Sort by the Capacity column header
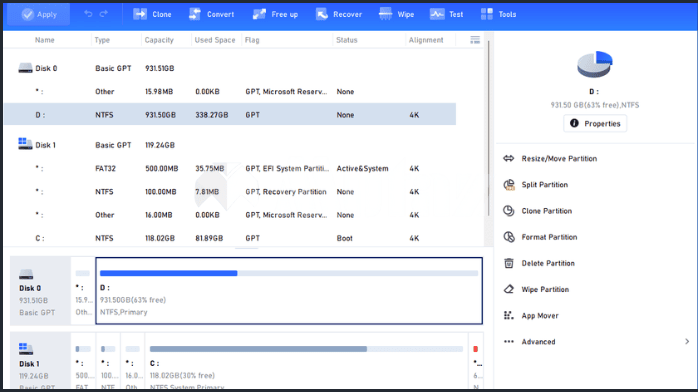 (x=159, y=40)
